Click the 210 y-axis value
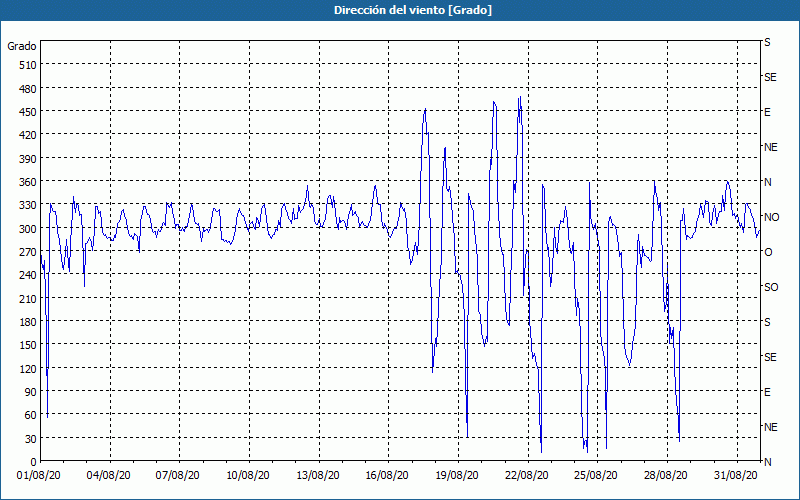The width and height of the screenshot is (800, 500). 28,298
